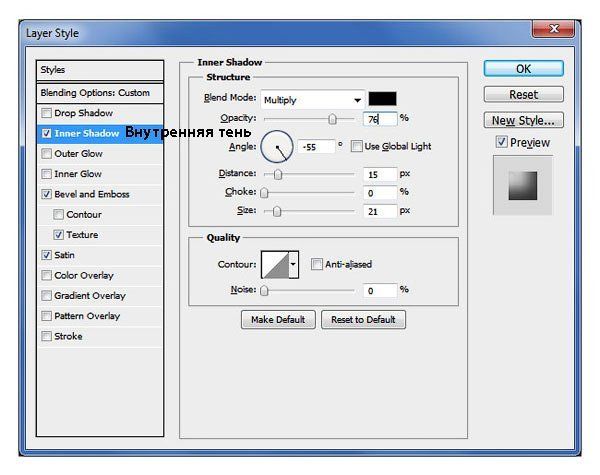Focus the Choke value field
The width and height of the screenshot is (600, 475).
[380, 193]
